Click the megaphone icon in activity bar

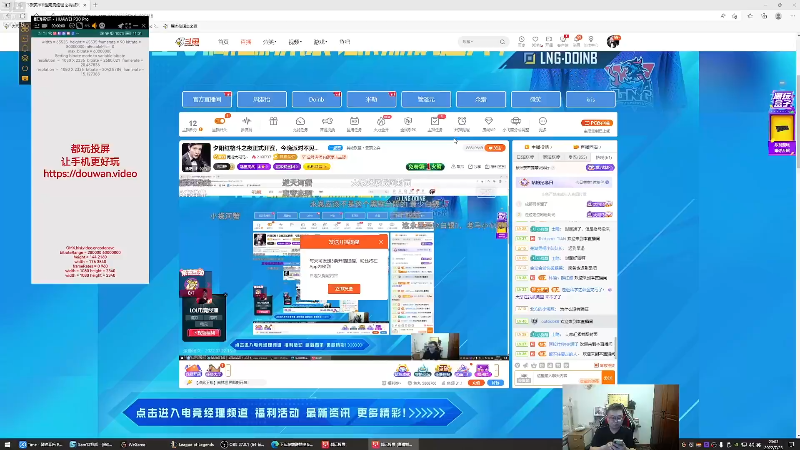pos(327,121)
